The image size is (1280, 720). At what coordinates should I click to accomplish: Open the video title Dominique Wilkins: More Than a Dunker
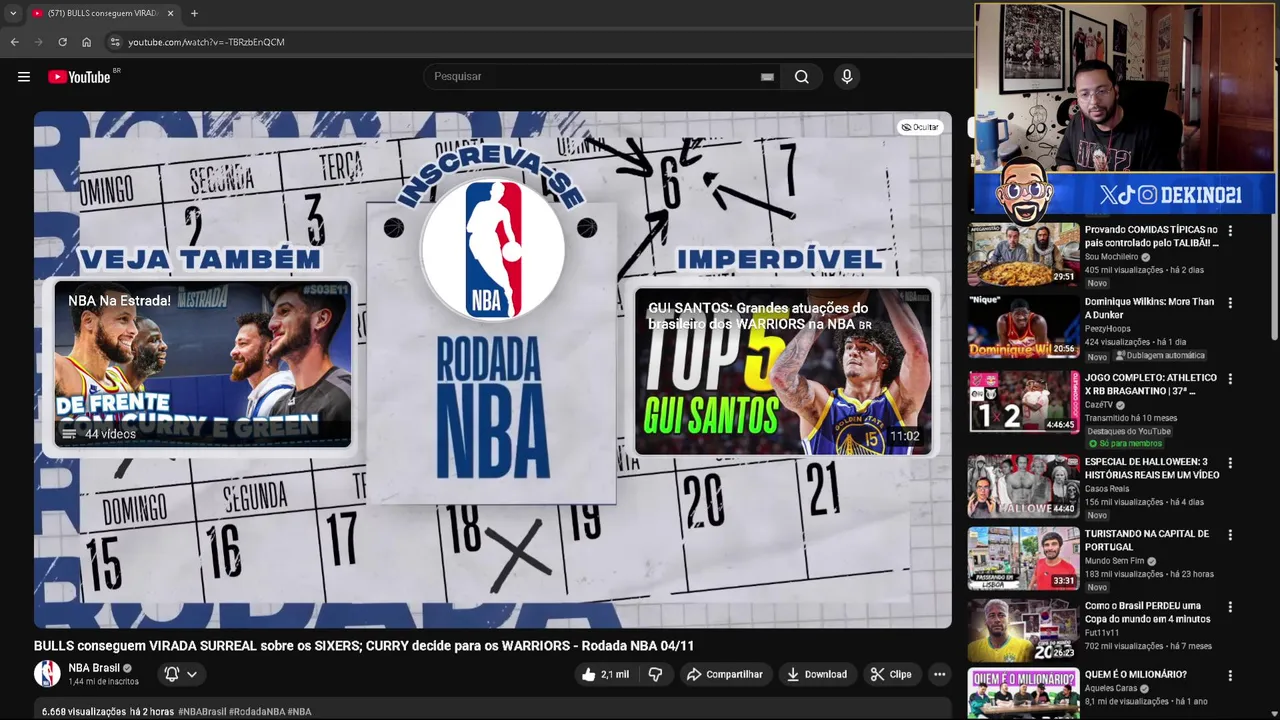(1150, 308)
